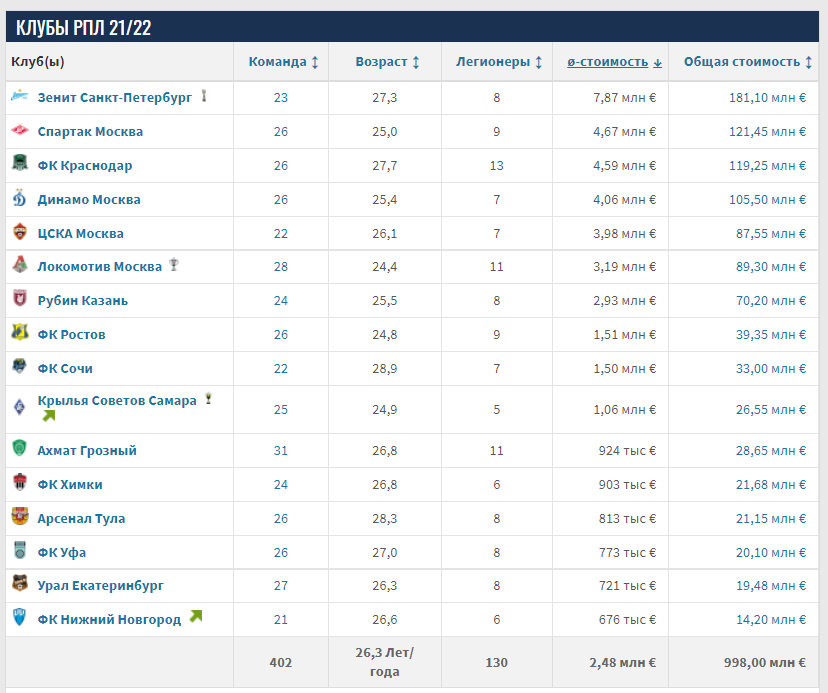The image size is (828, 693).
Task: Click Nizhny Novgorod's total value 14,20 млн €
Action: tap(771, 619)
